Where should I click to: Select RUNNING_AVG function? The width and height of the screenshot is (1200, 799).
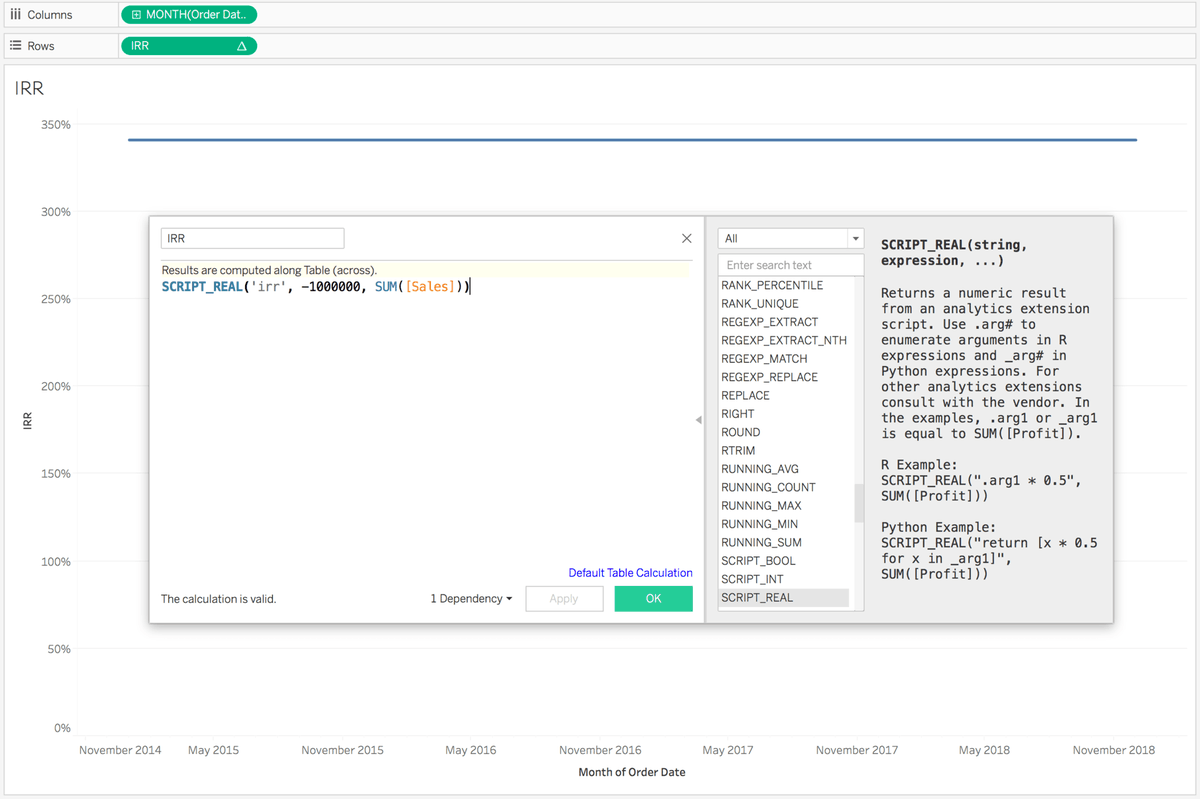[760, 469]
